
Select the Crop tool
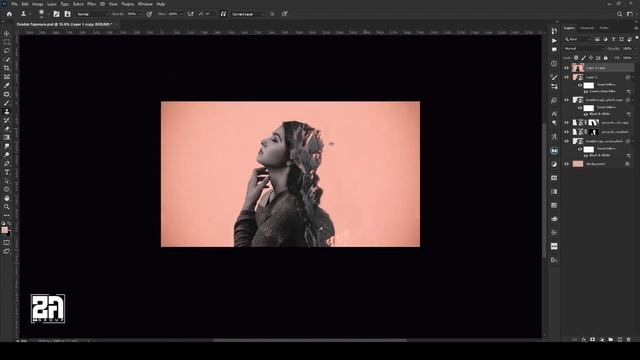pyautogui.click(x=7, y=68)
